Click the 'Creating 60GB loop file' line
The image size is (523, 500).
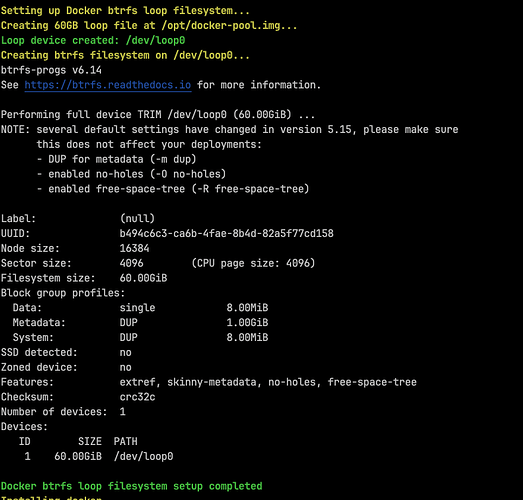149,26
